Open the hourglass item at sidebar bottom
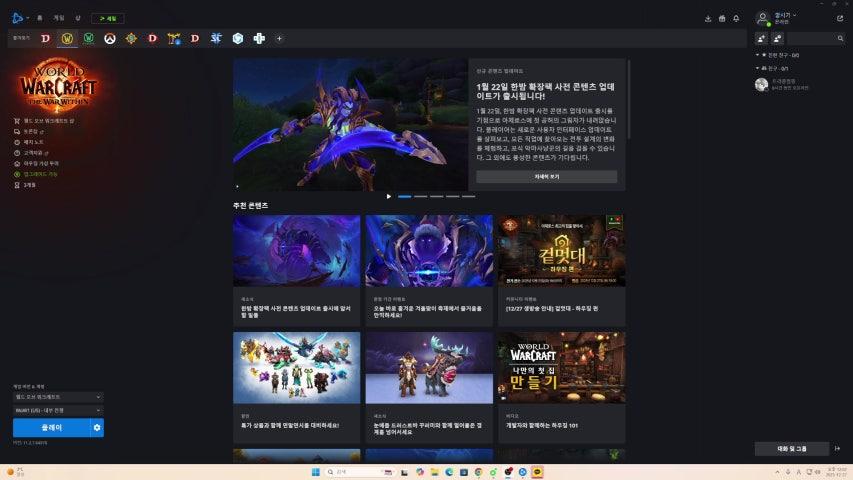 click(x=24, y=185)
